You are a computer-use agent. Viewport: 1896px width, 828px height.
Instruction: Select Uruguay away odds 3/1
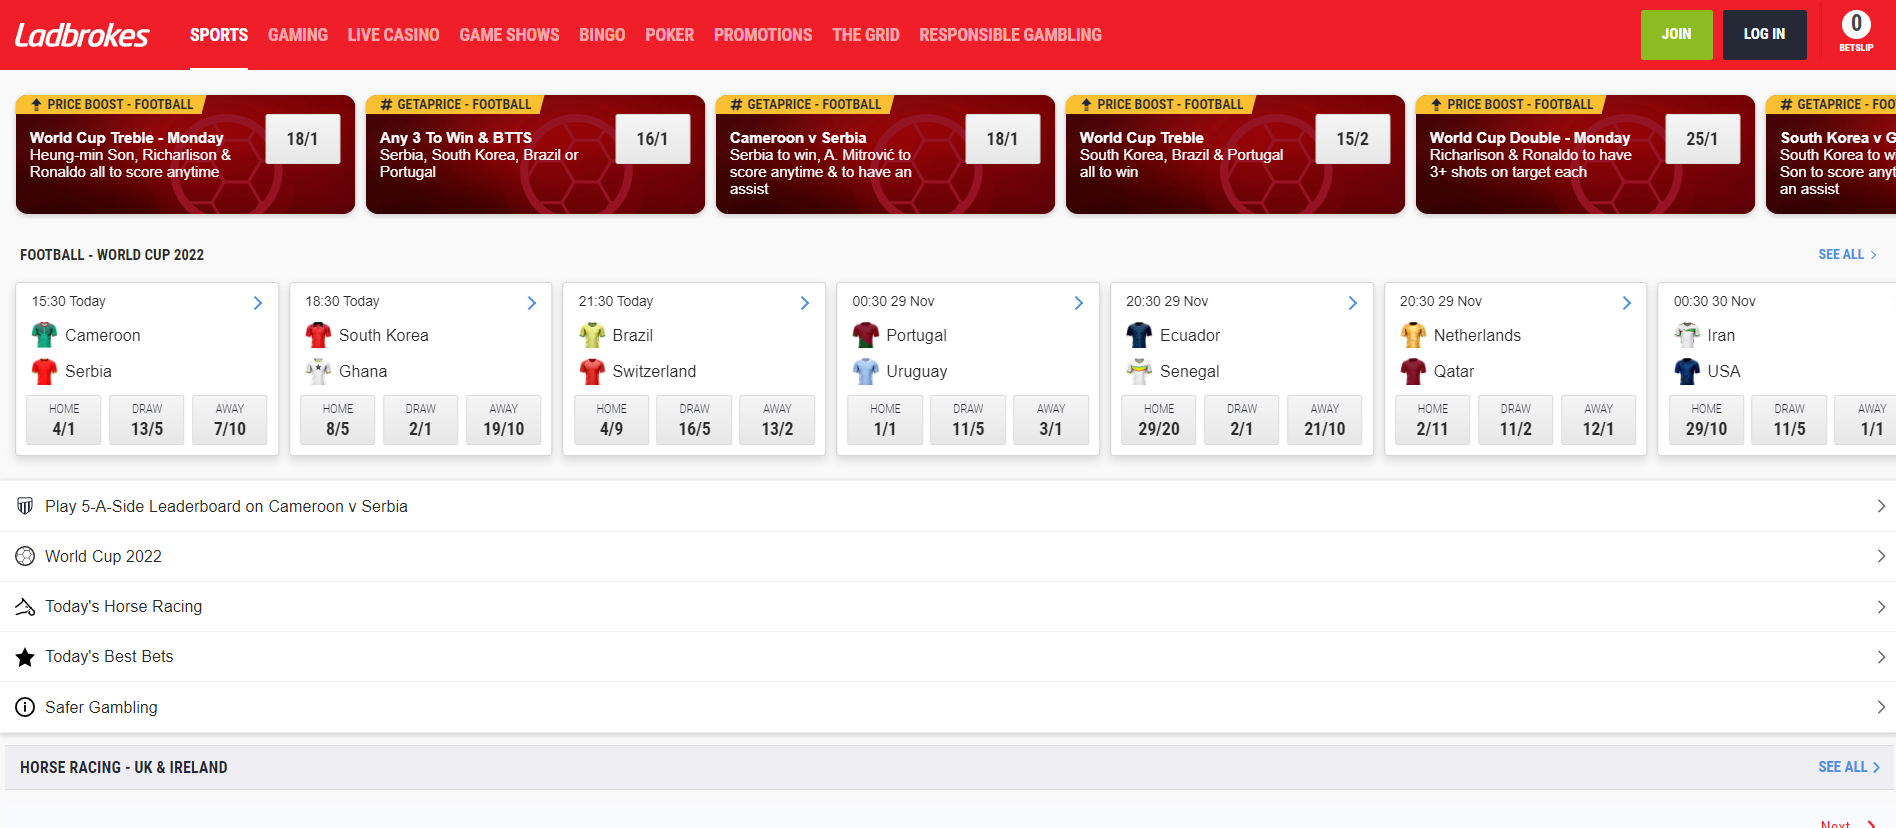pyautogui.click(x=1050, y=420)
